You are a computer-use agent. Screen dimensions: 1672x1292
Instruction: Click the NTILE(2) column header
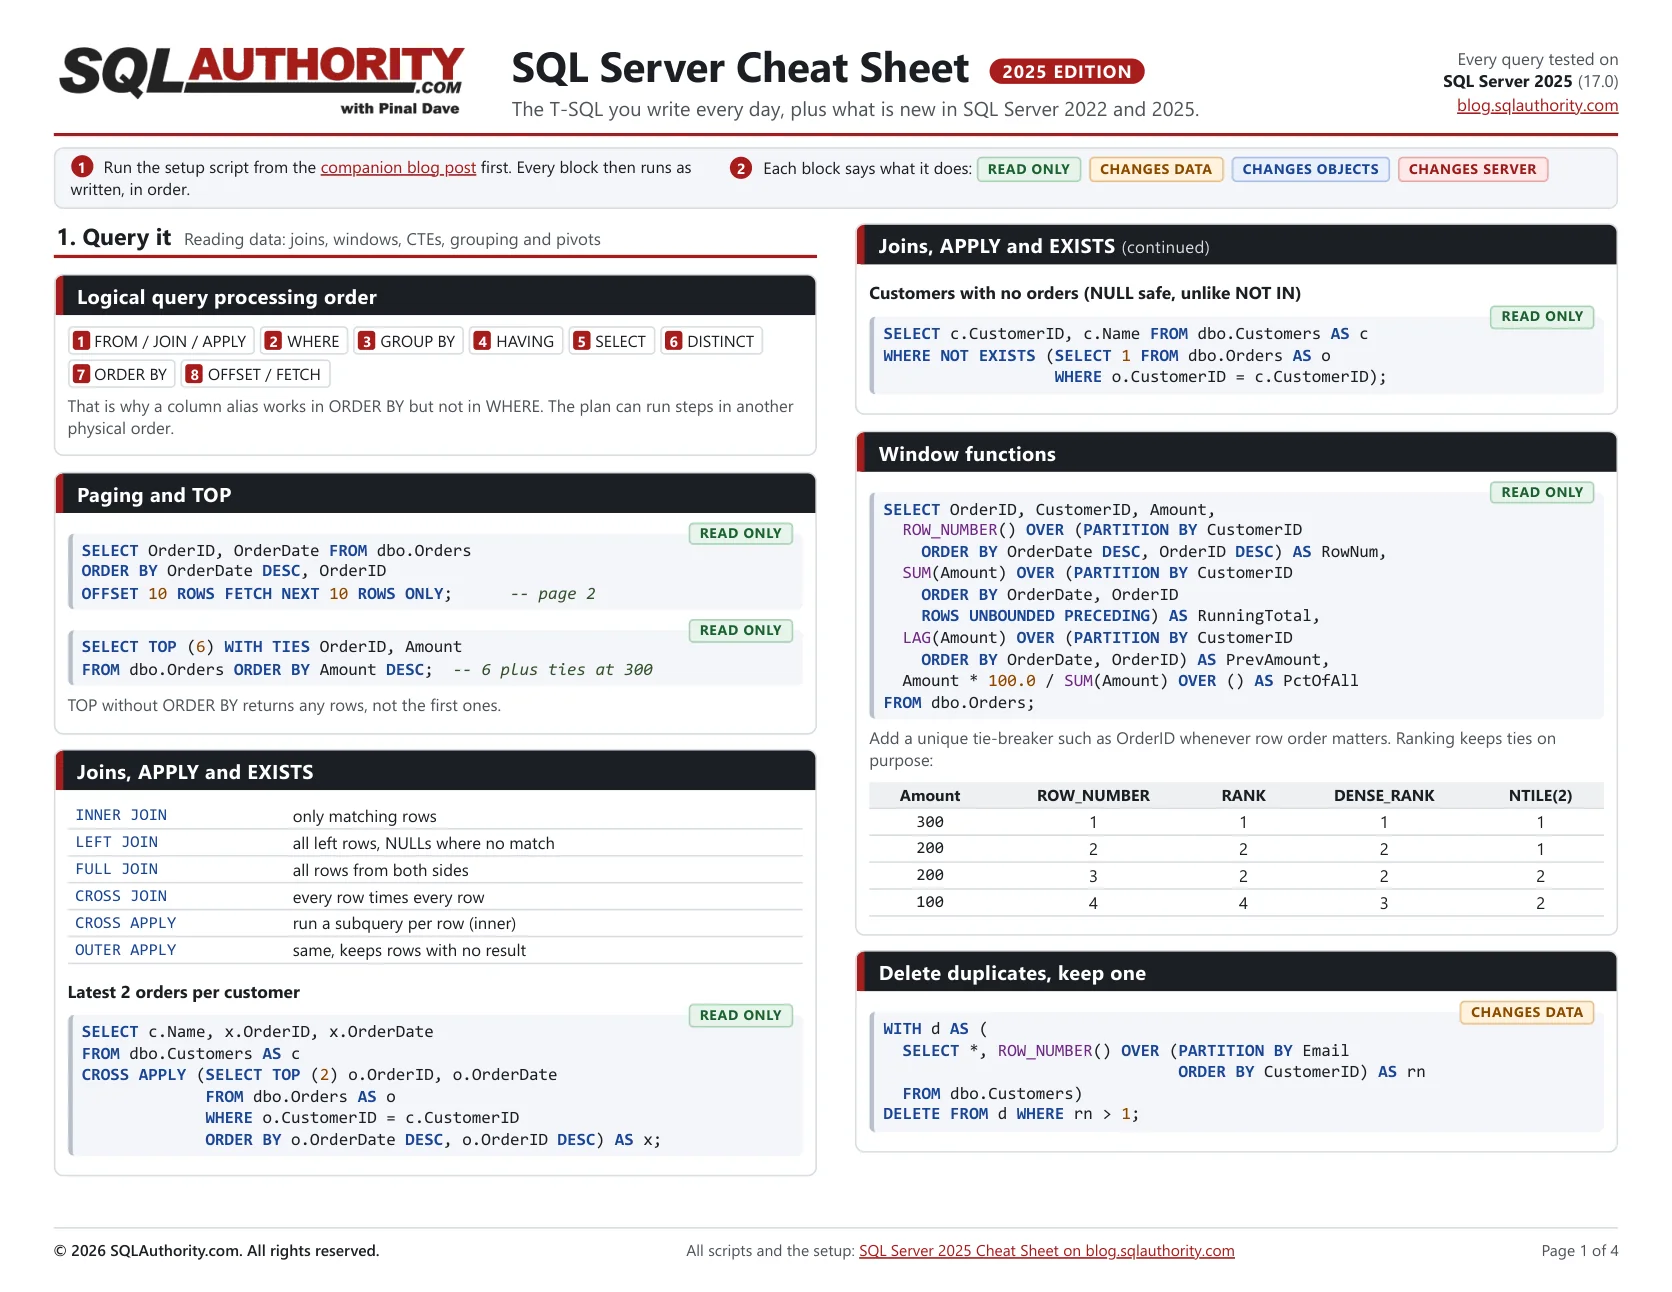pyautogui.click(x=1540, y=795)
